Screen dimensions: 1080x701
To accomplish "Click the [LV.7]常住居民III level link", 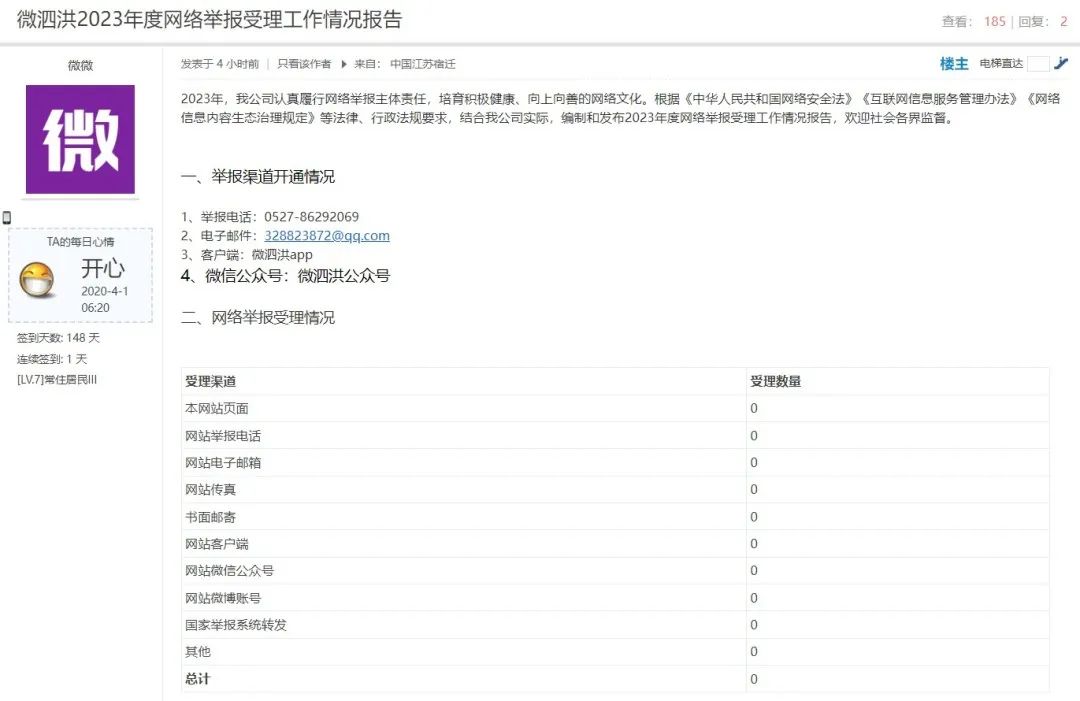I will 57,380.
